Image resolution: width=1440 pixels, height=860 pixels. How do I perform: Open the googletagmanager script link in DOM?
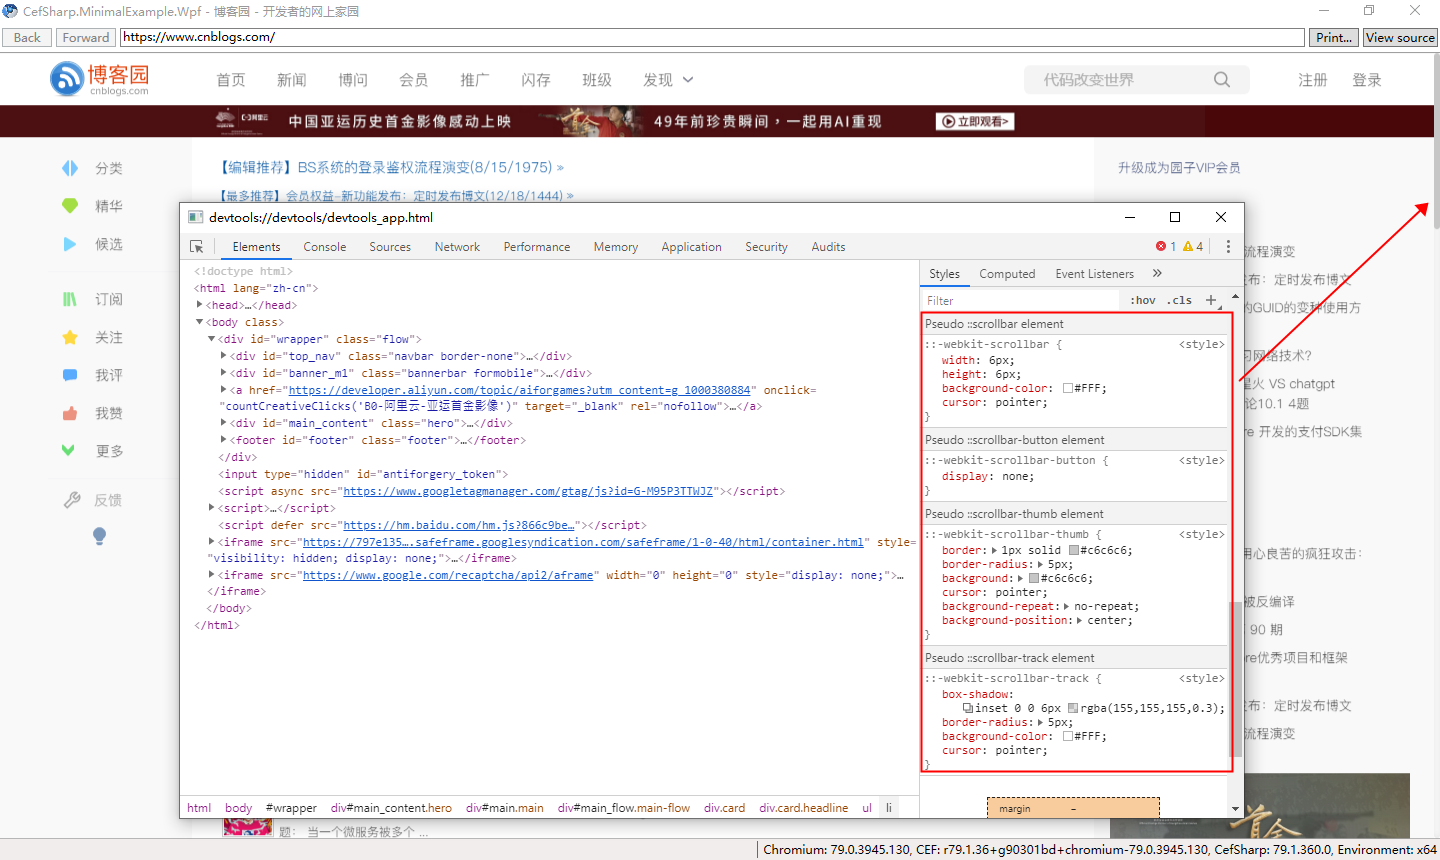pyautogui.click(x=528, y=491)
